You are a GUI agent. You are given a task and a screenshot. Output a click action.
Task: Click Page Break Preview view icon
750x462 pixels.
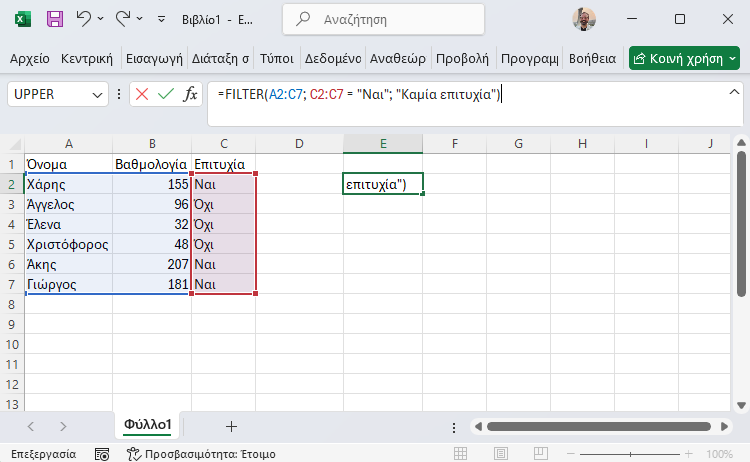tap(540, 453)
